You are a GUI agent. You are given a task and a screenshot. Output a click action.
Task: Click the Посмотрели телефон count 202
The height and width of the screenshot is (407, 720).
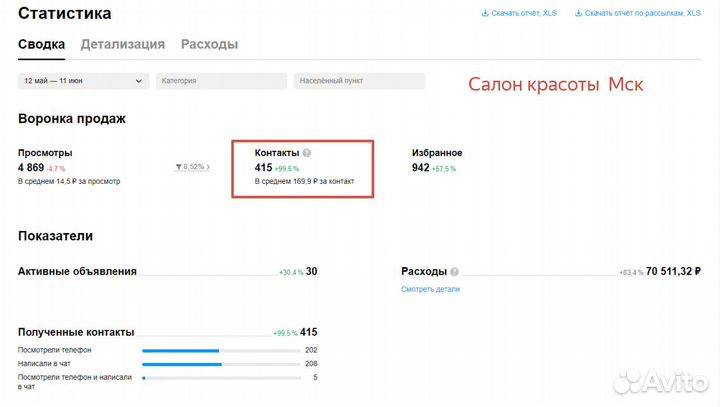(x=311, y=350)
